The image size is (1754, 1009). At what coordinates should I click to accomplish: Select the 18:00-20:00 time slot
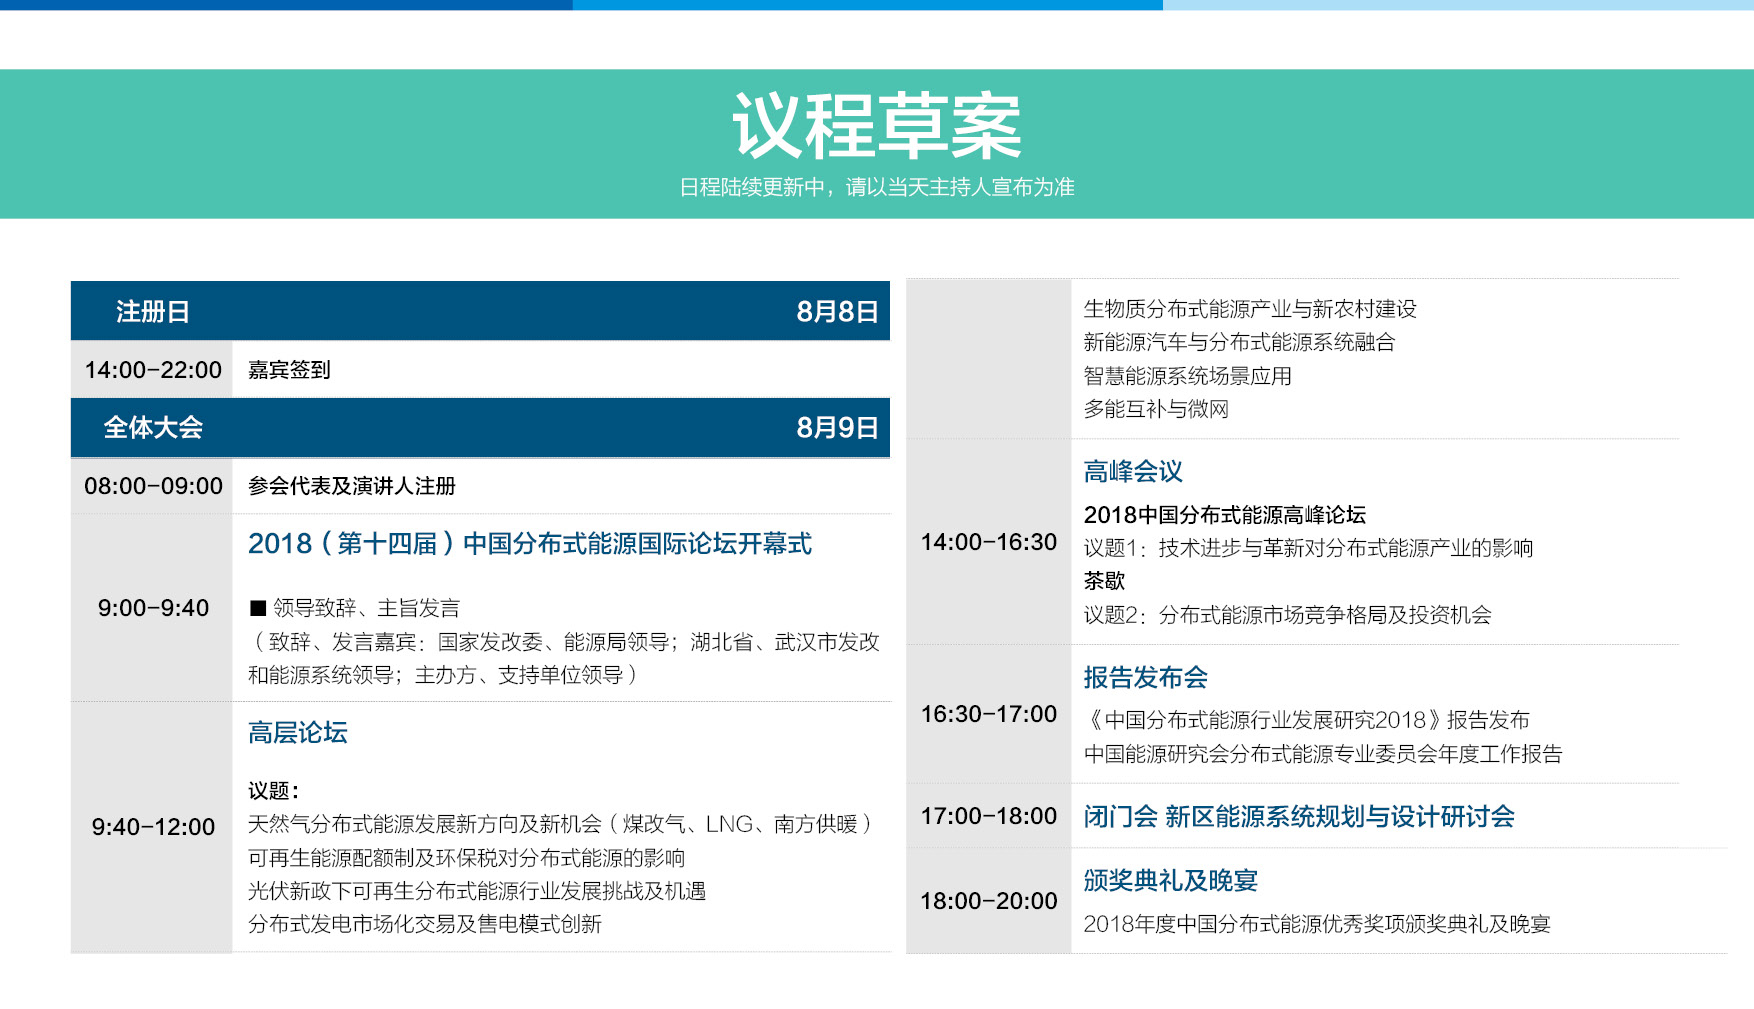tap(988, 901)
